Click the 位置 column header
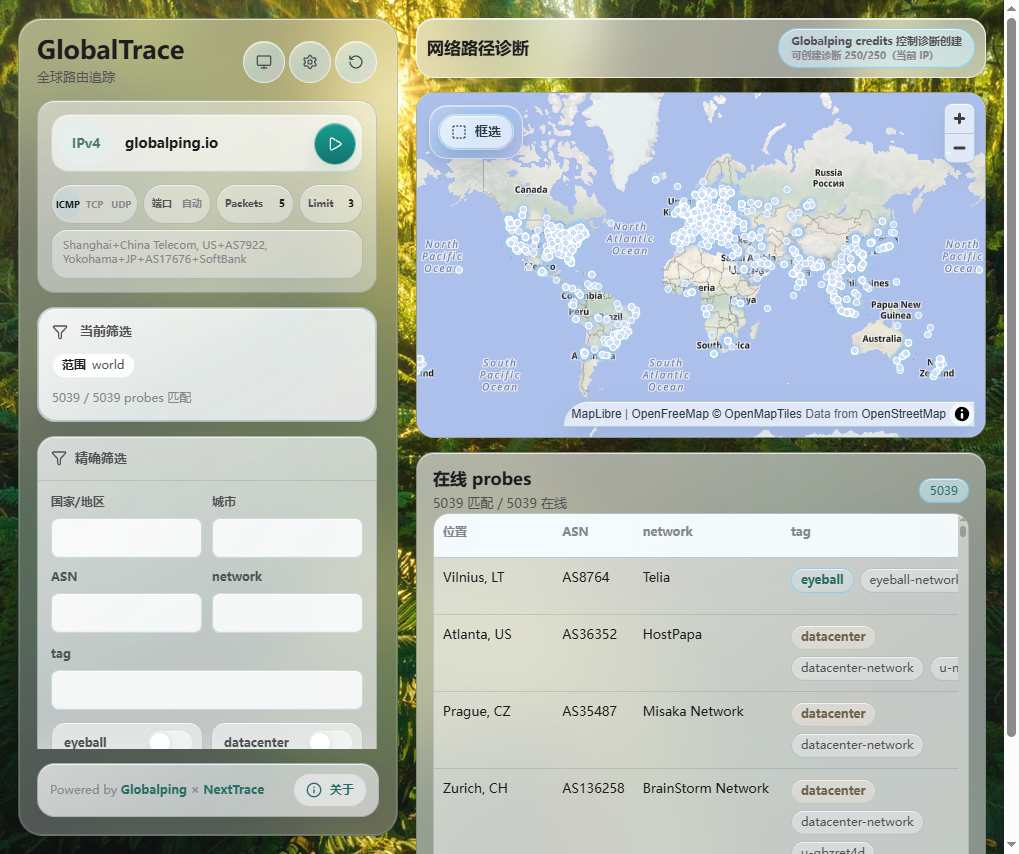 tap(455, 532)
